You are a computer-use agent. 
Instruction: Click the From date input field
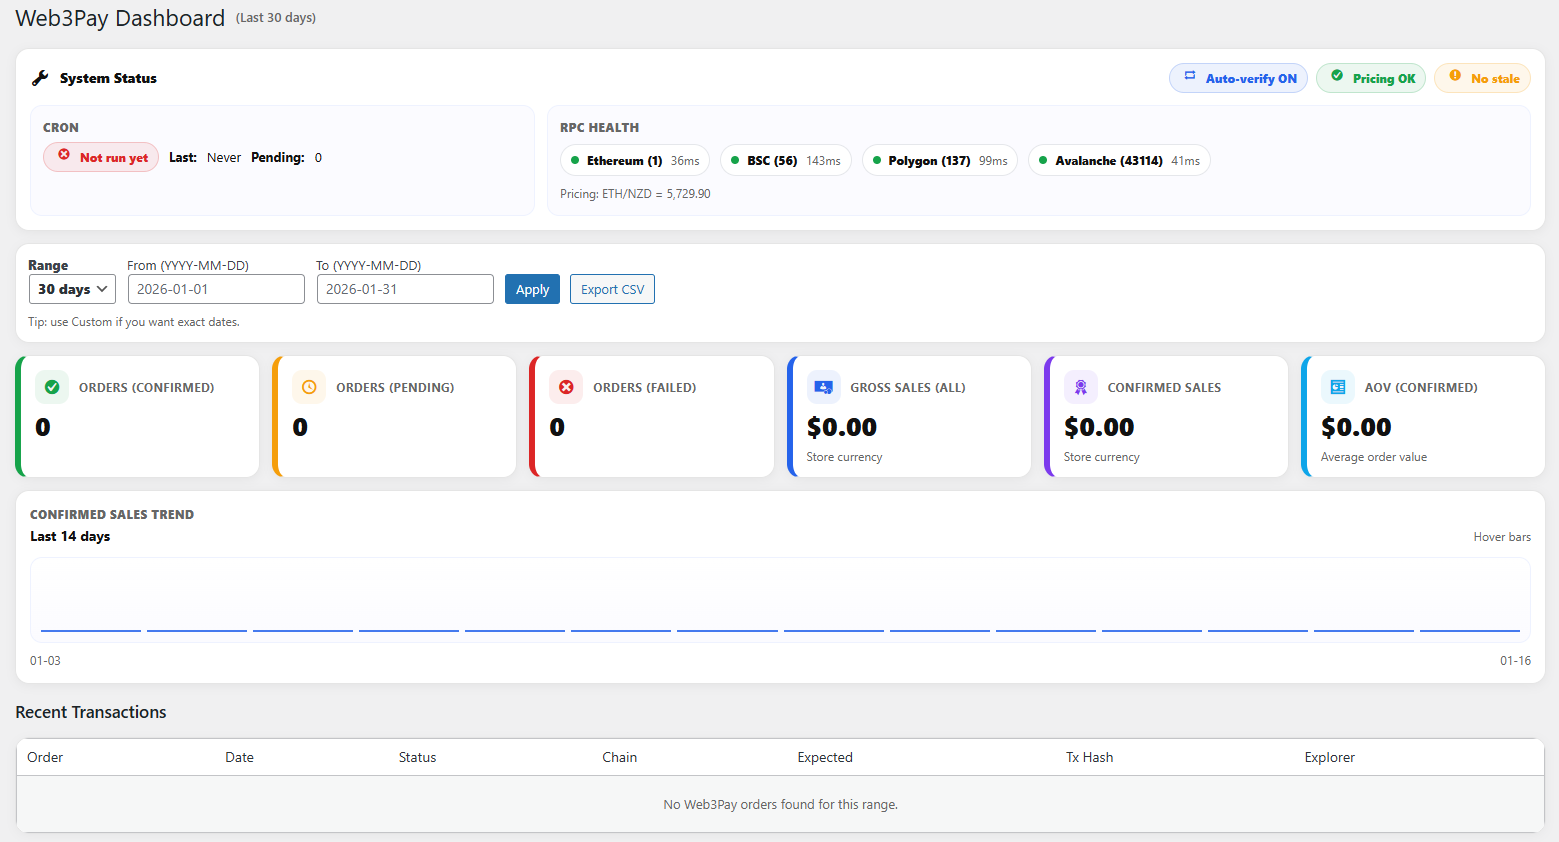click(216, 289)
